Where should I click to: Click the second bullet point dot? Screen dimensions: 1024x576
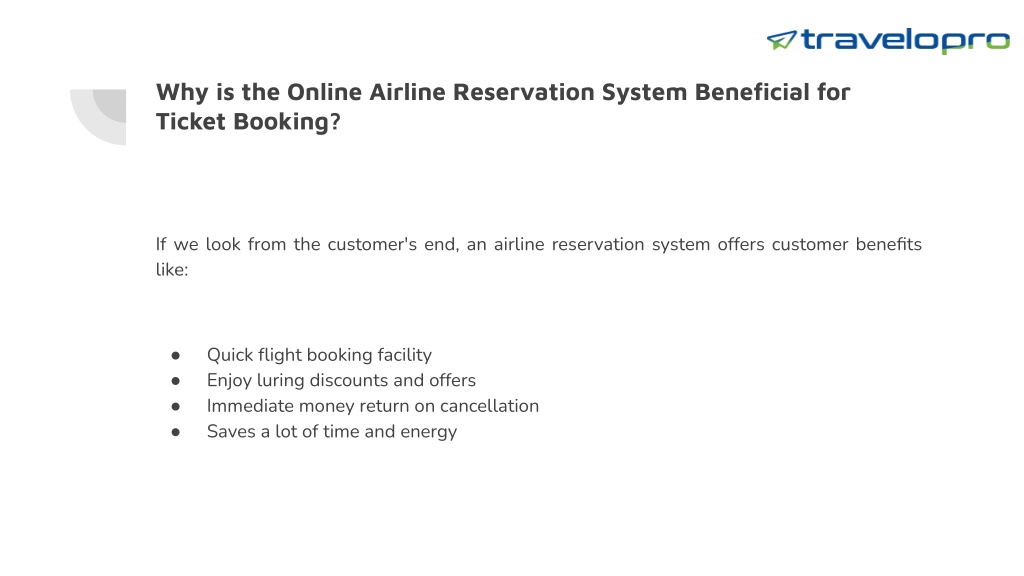176,381
